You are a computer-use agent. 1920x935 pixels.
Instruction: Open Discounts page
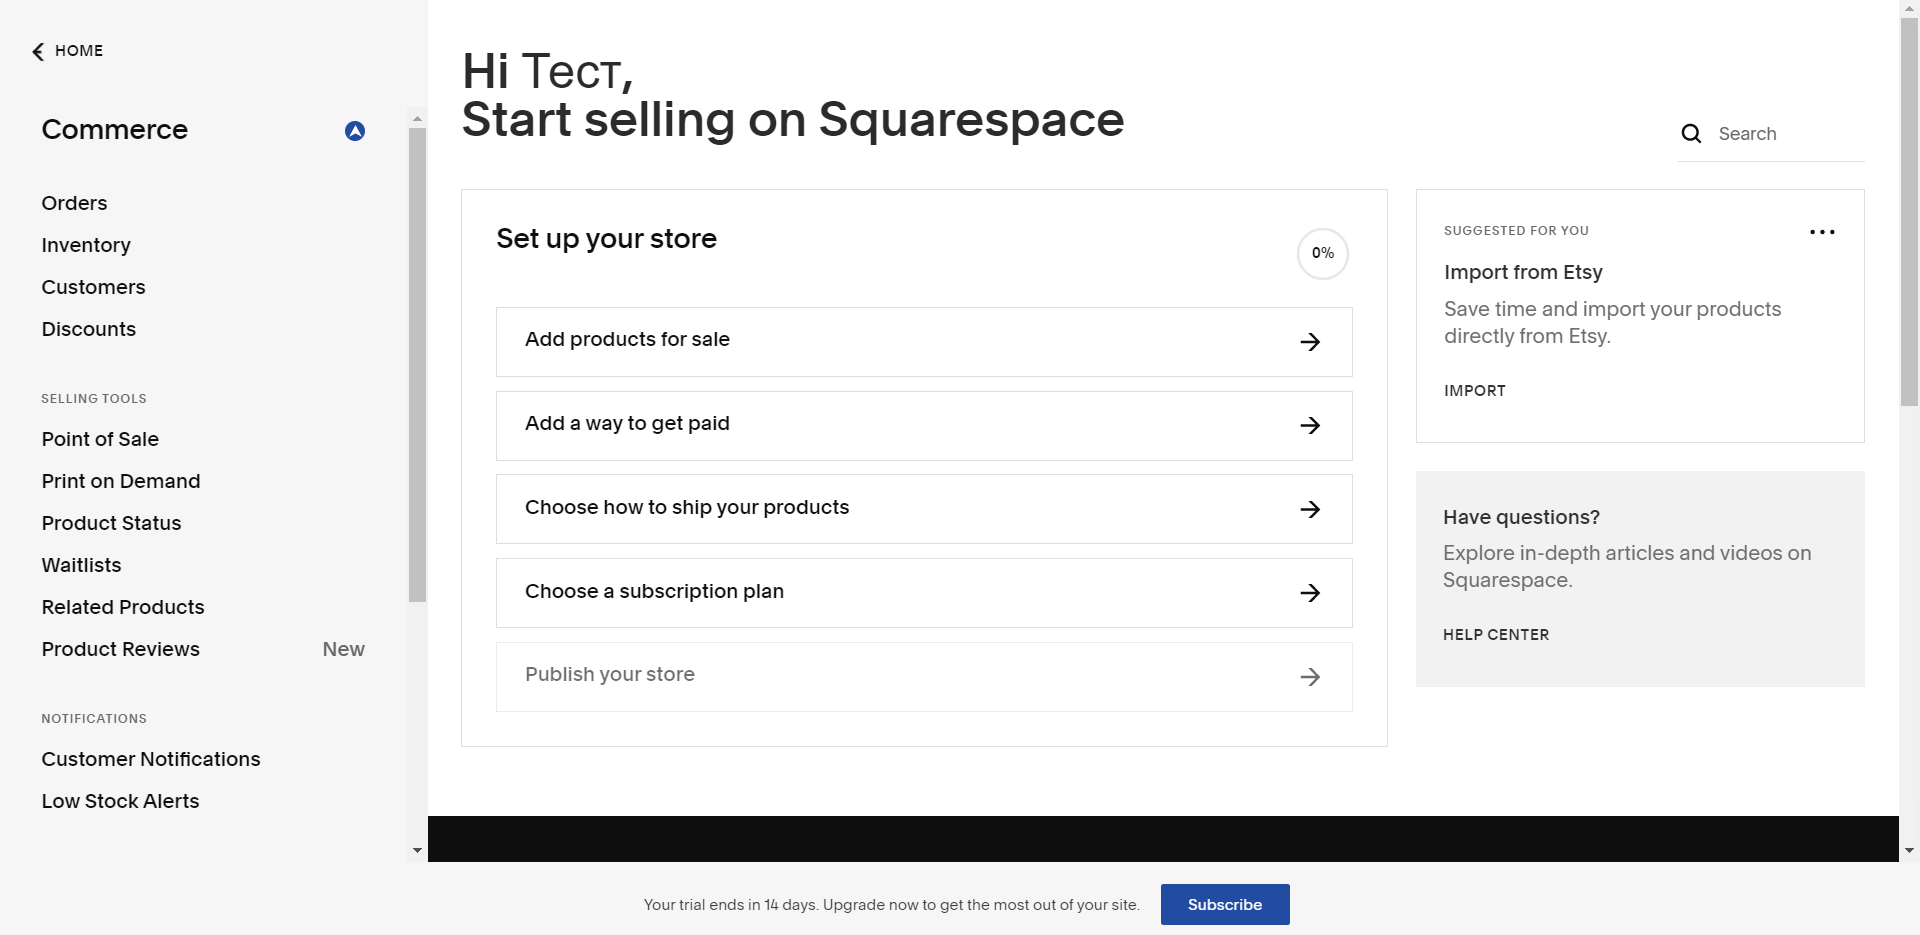pos(88,329)
